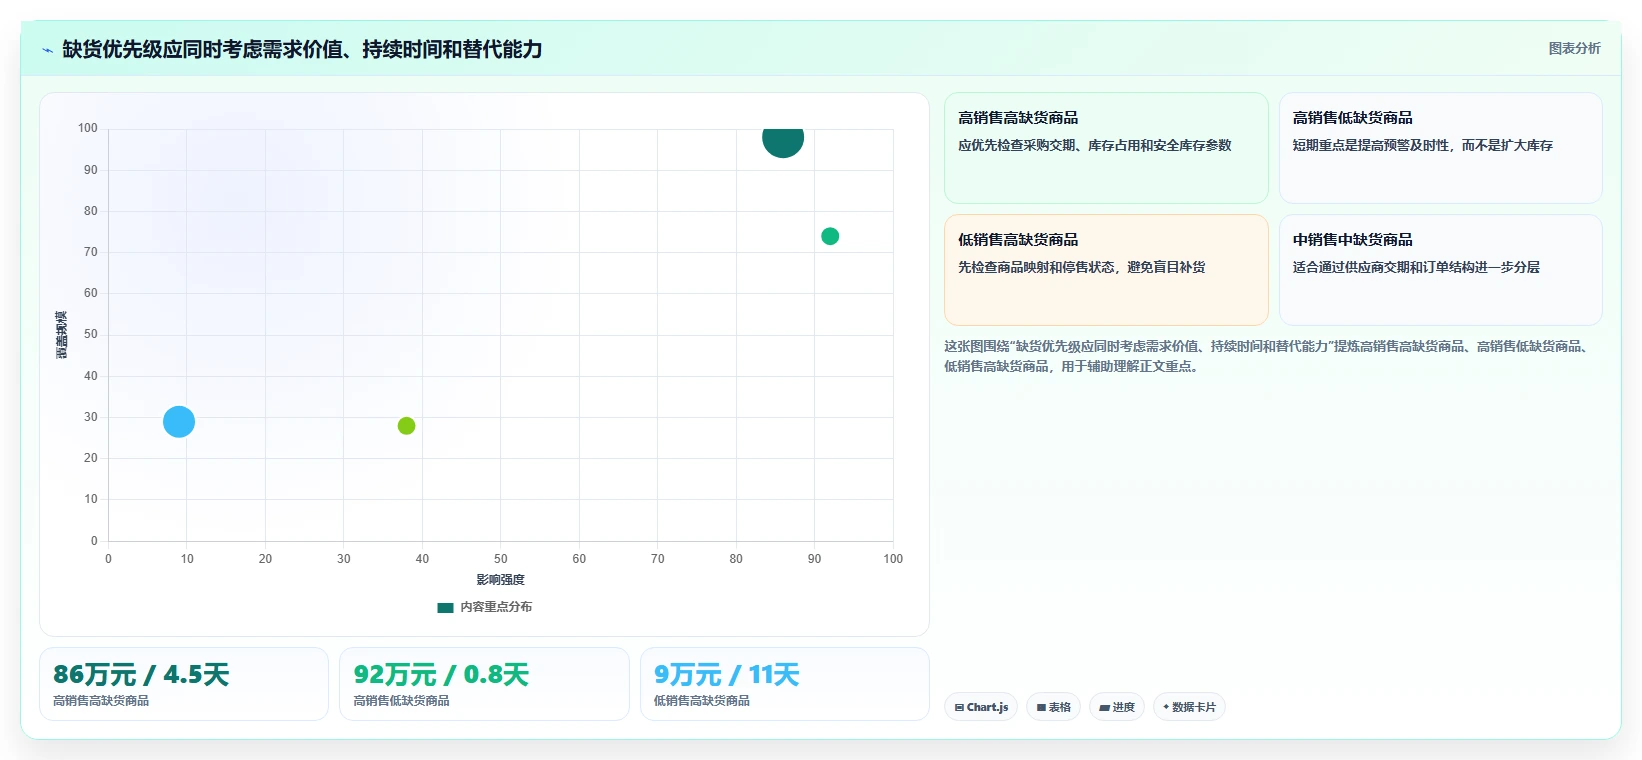Click the 图表分析 label in header

point(1574,48)
